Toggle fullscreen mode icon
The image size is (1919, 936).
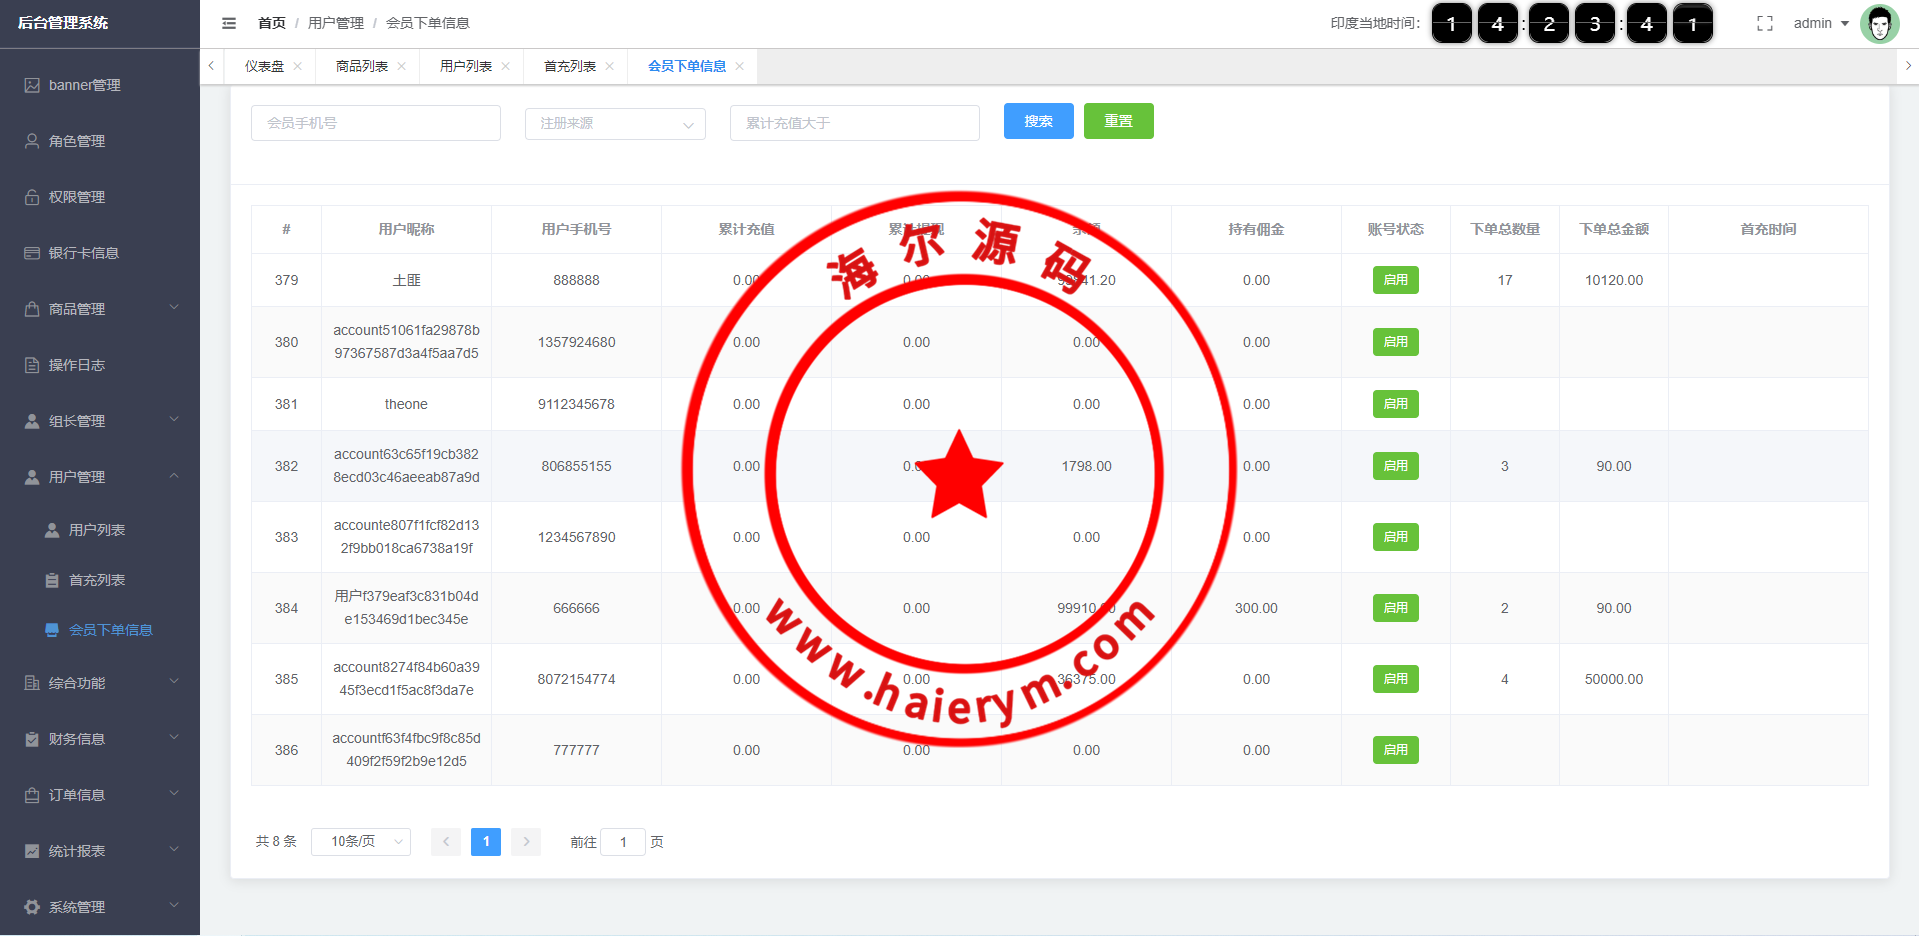click(1764, 23)
